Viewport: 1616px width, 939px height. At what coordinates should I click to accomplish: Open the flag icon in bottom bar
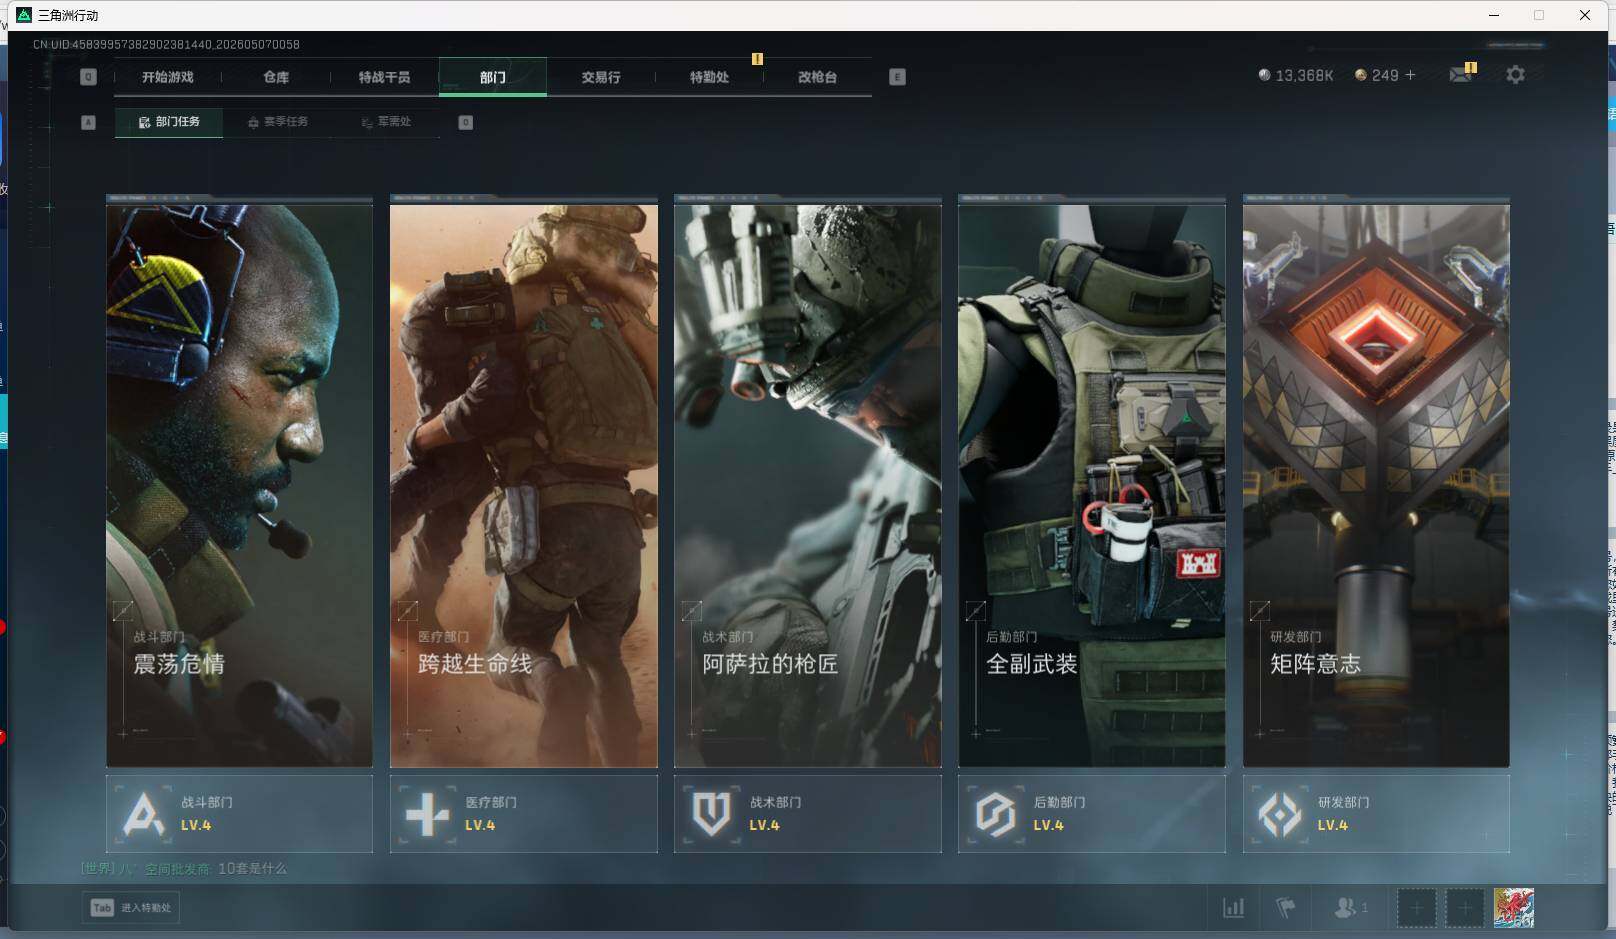1286,908
